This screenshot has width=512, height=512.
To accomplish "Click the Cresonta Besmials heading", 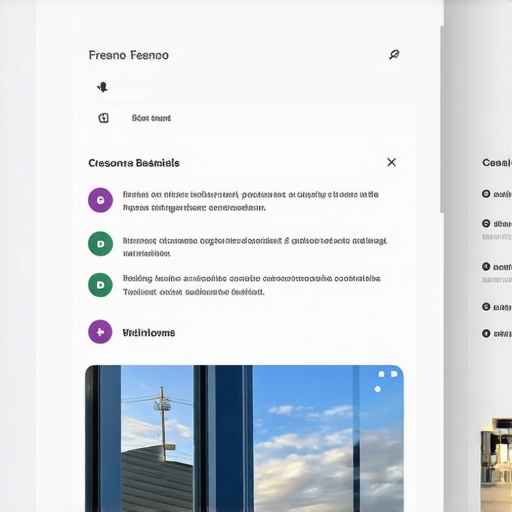I will [134, 163].
